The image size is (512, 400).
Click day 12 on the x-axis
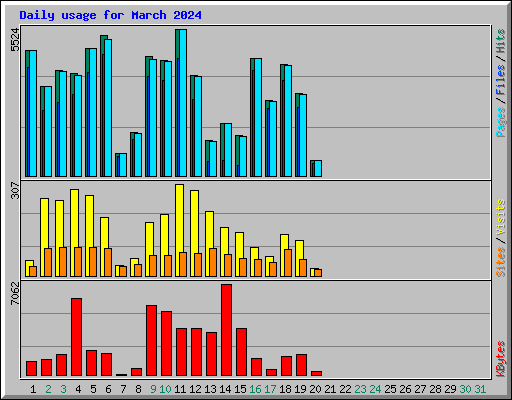tap(195, 389)
